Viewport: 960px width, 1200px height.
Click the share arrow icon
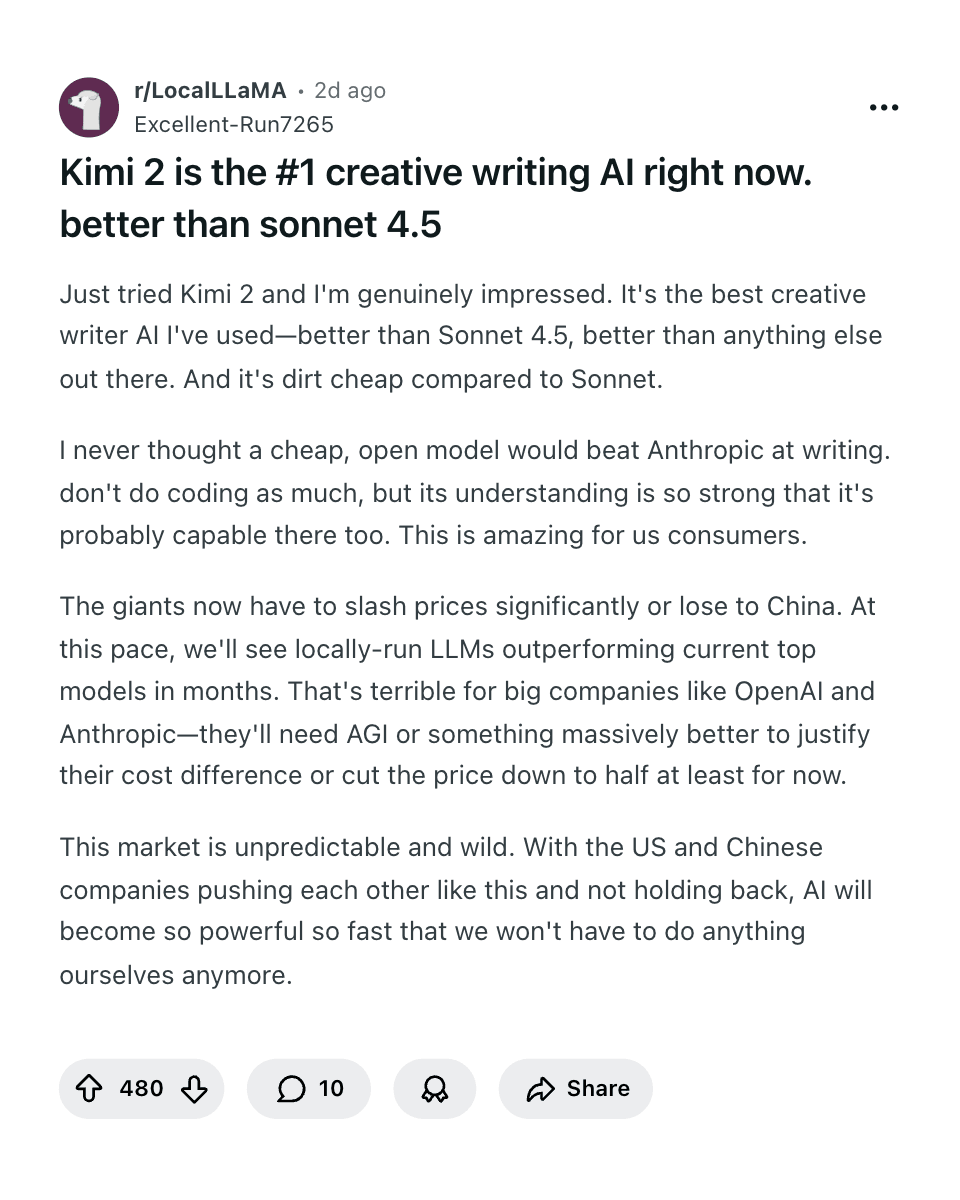(541, 1088)
